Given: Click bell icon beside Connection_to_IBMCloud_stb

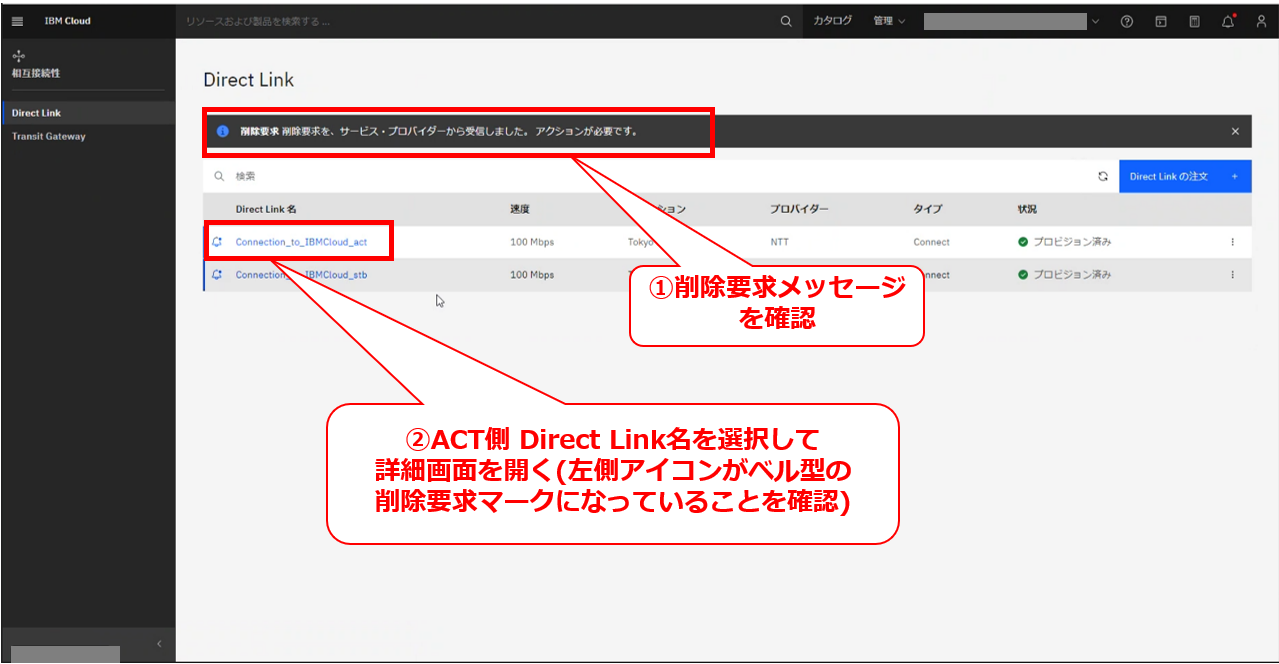Looking at the screenshot, I should click(x=217, y=274).
